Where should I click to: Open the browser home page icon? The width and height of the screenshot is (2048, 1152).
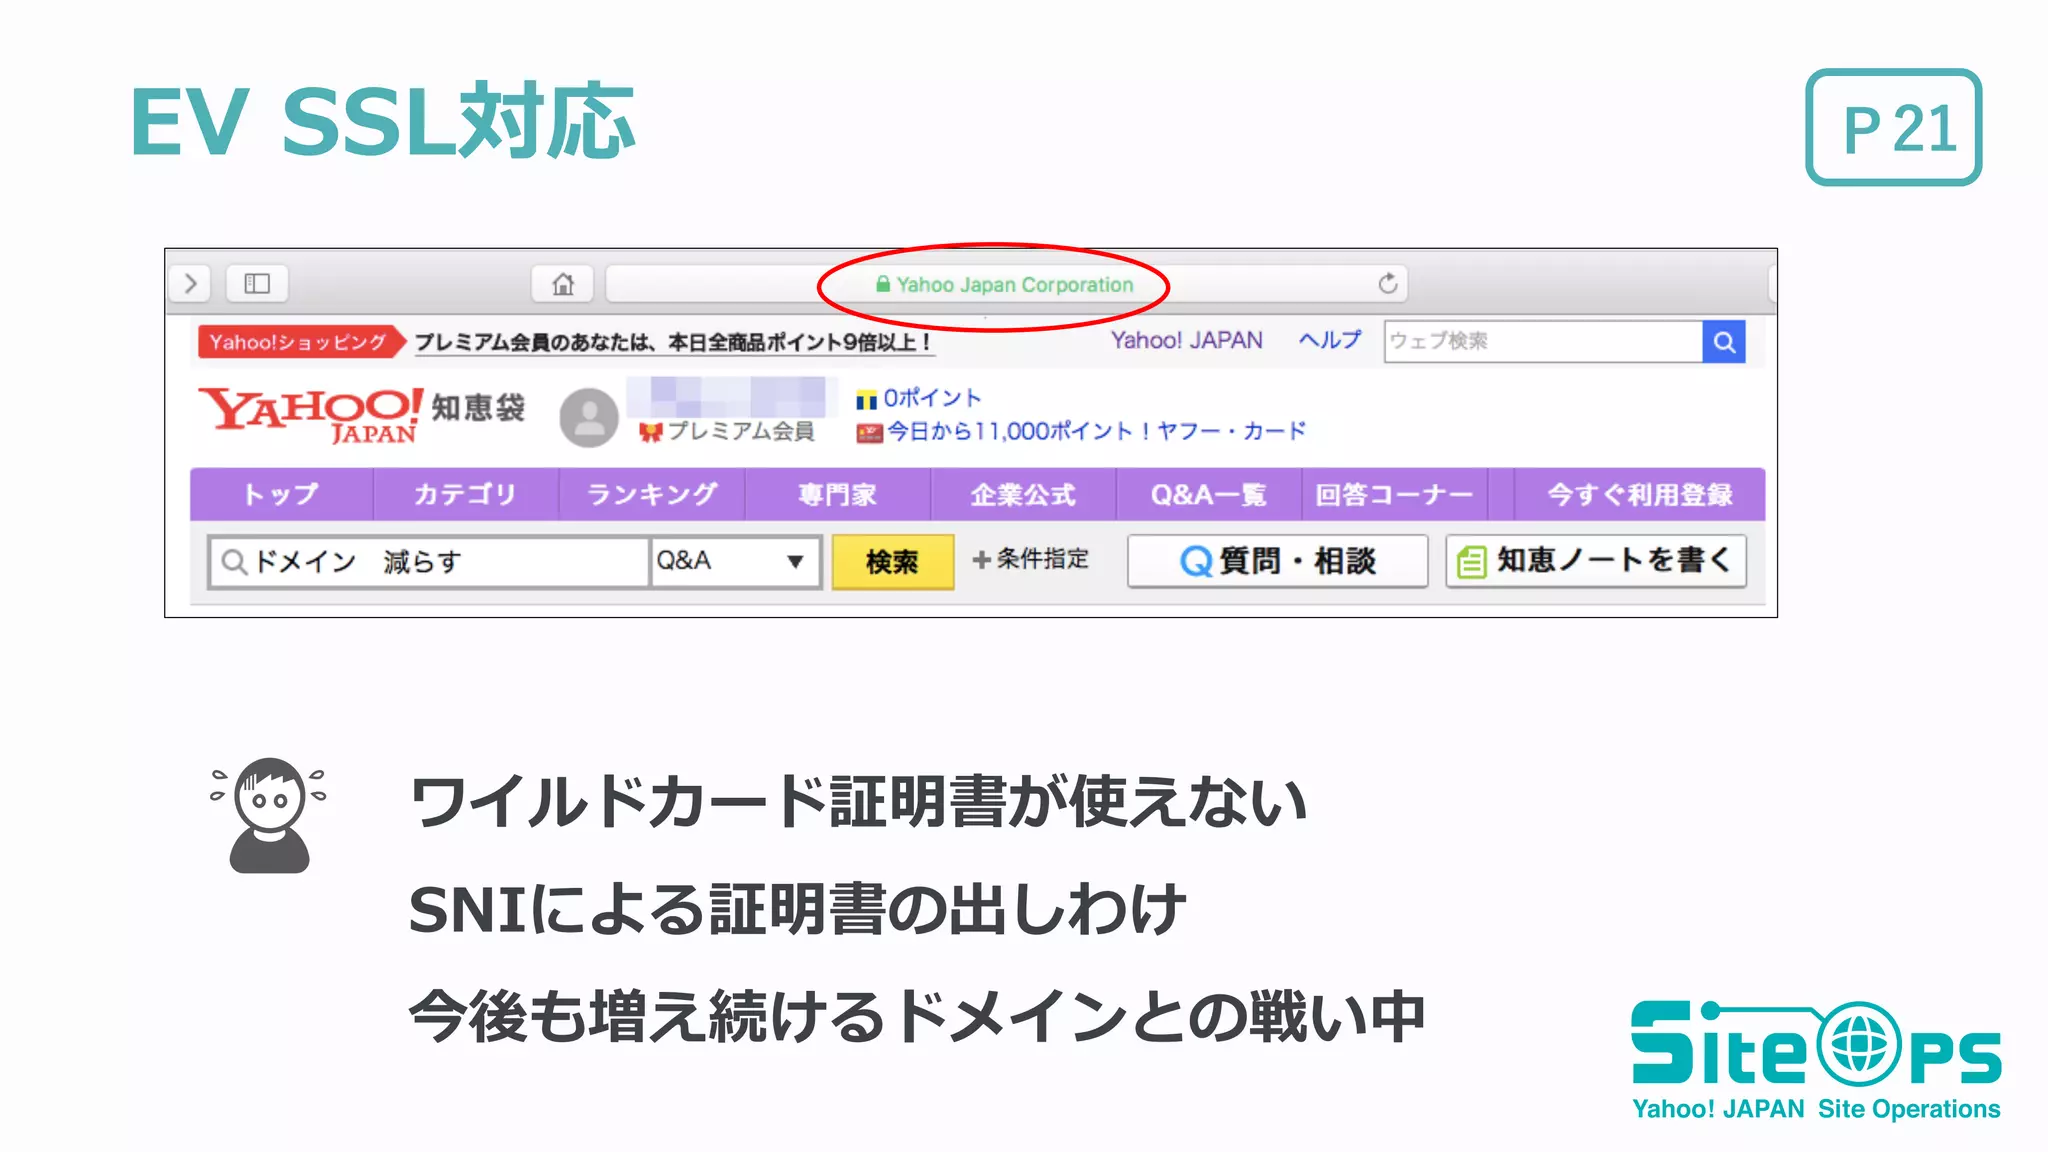tap(563, 284)
